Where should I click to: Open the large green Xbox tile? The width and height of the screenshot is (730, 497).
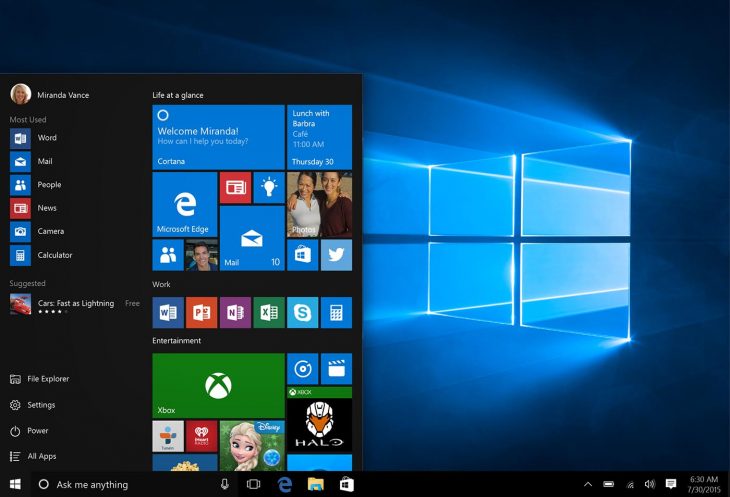tap(218, 385)
